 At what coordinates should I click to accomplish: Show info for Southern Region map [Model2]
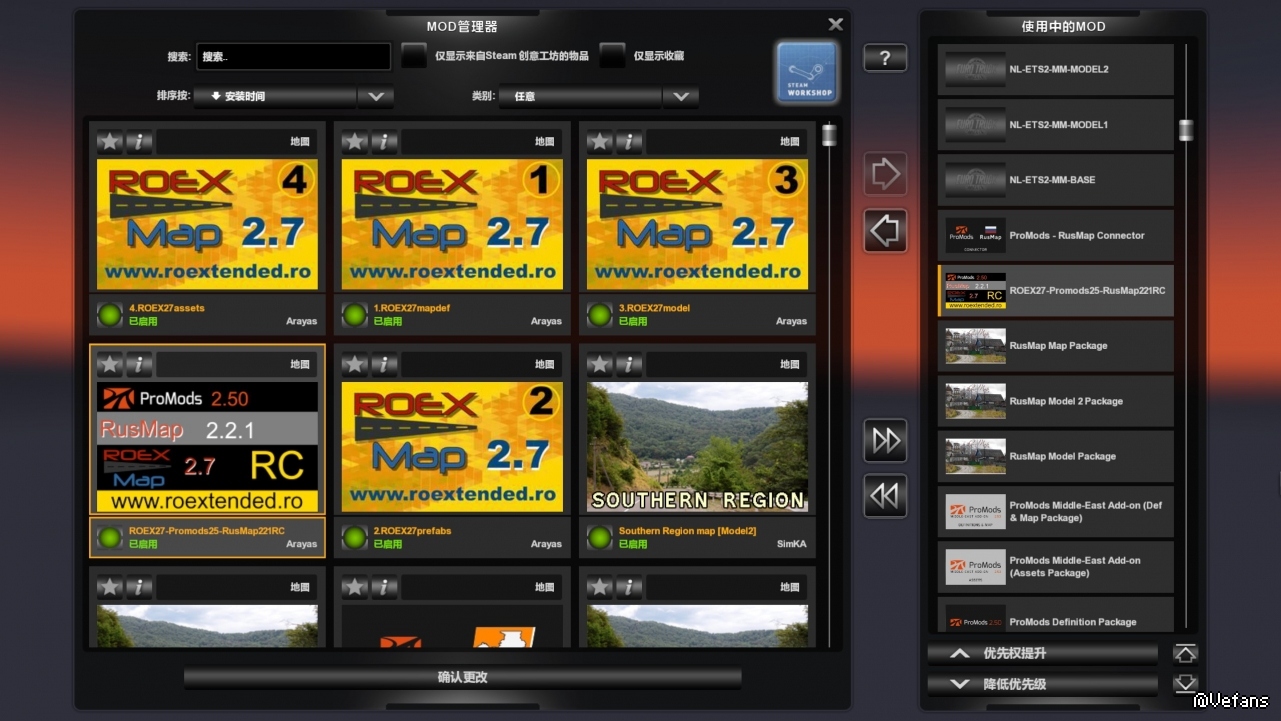tap(629, 365)
